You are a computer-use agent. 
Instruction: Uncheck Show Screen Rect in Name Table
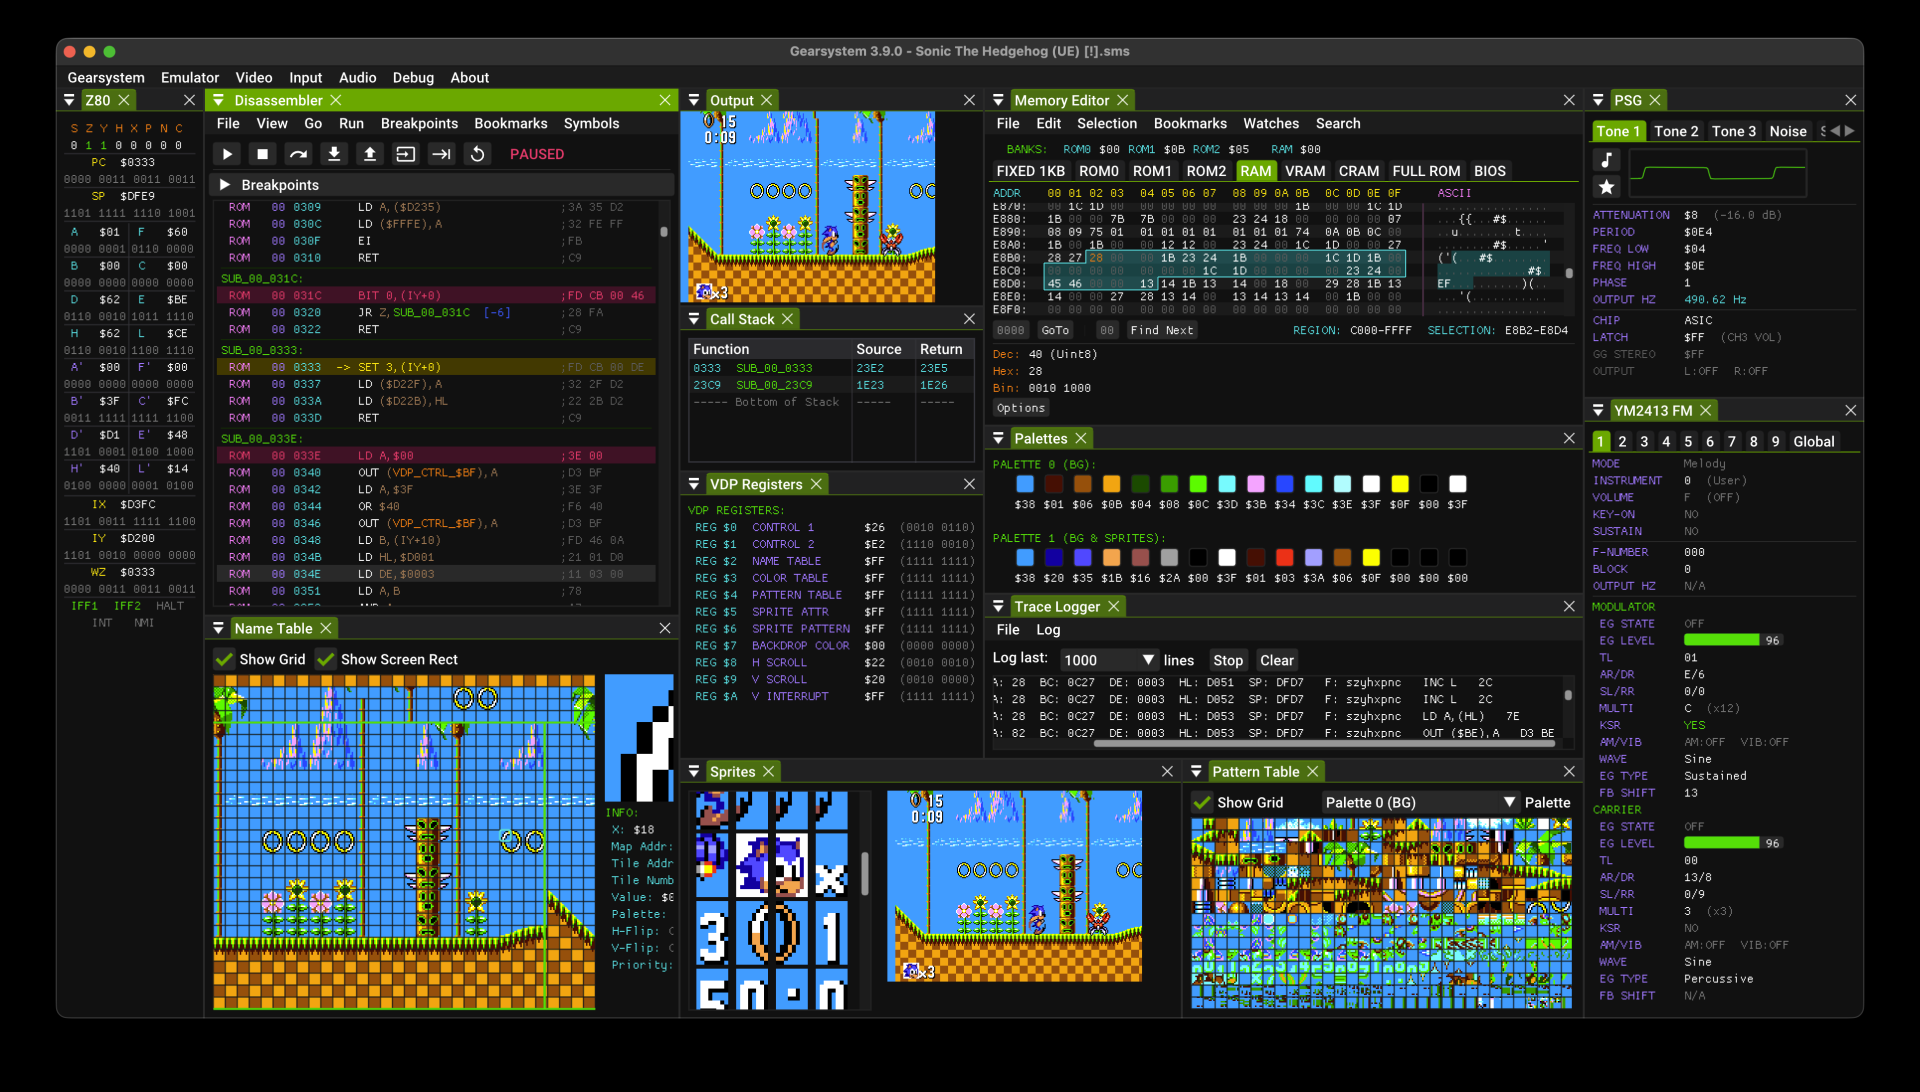click(x=326, y=659)
